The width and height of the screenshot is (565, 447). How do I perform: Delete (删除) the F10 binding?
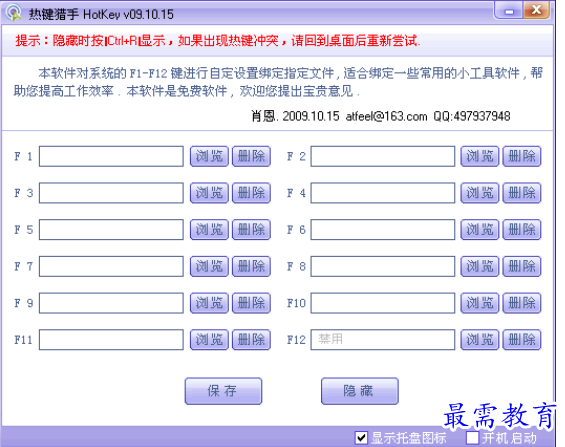pos(522,303)
